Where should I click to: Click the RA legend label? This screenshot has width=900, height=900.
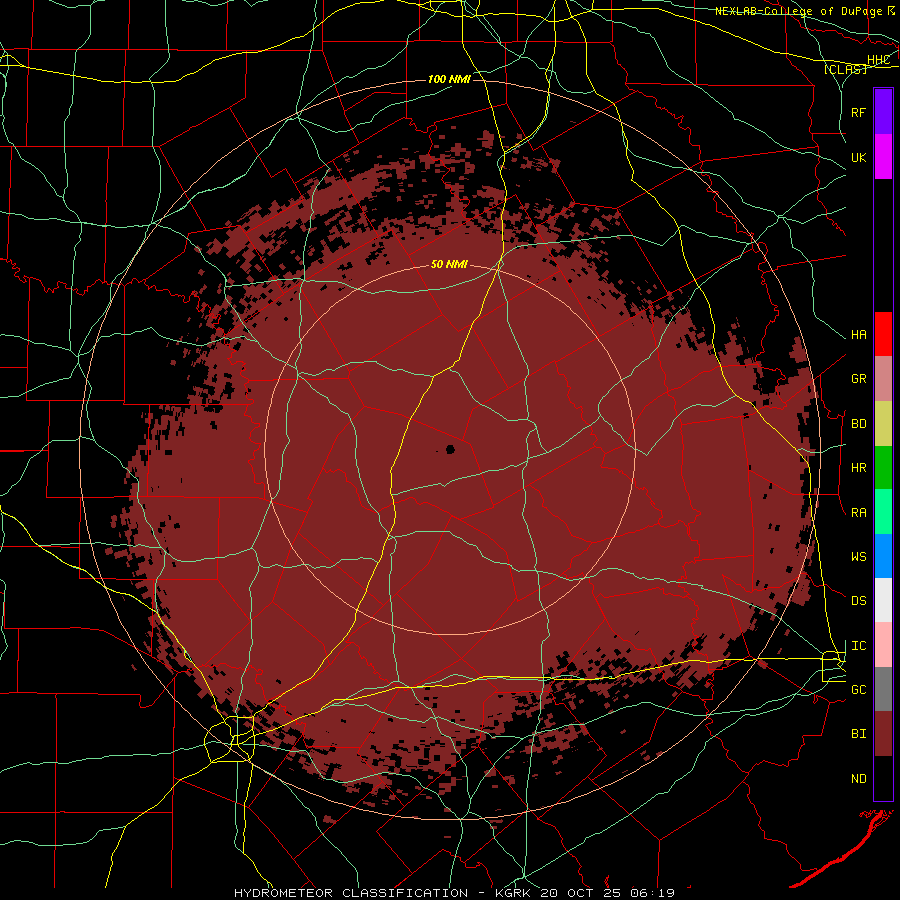[x=858, y=512]
